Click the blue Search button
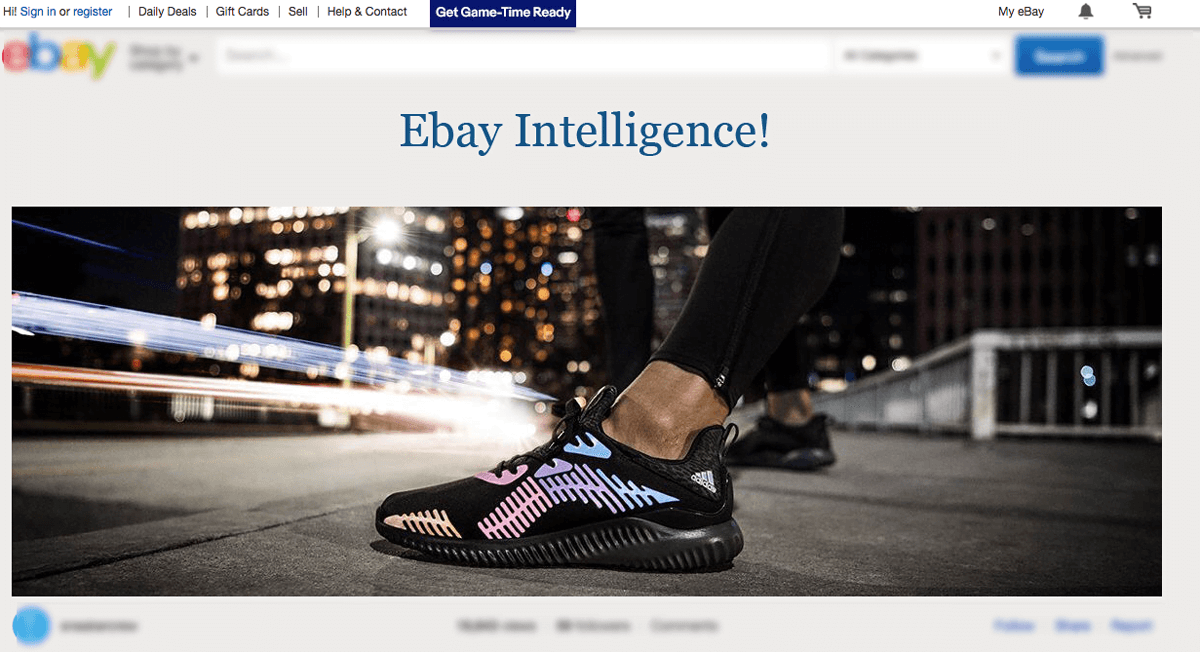1200x652 pixels. [1059, 56]
